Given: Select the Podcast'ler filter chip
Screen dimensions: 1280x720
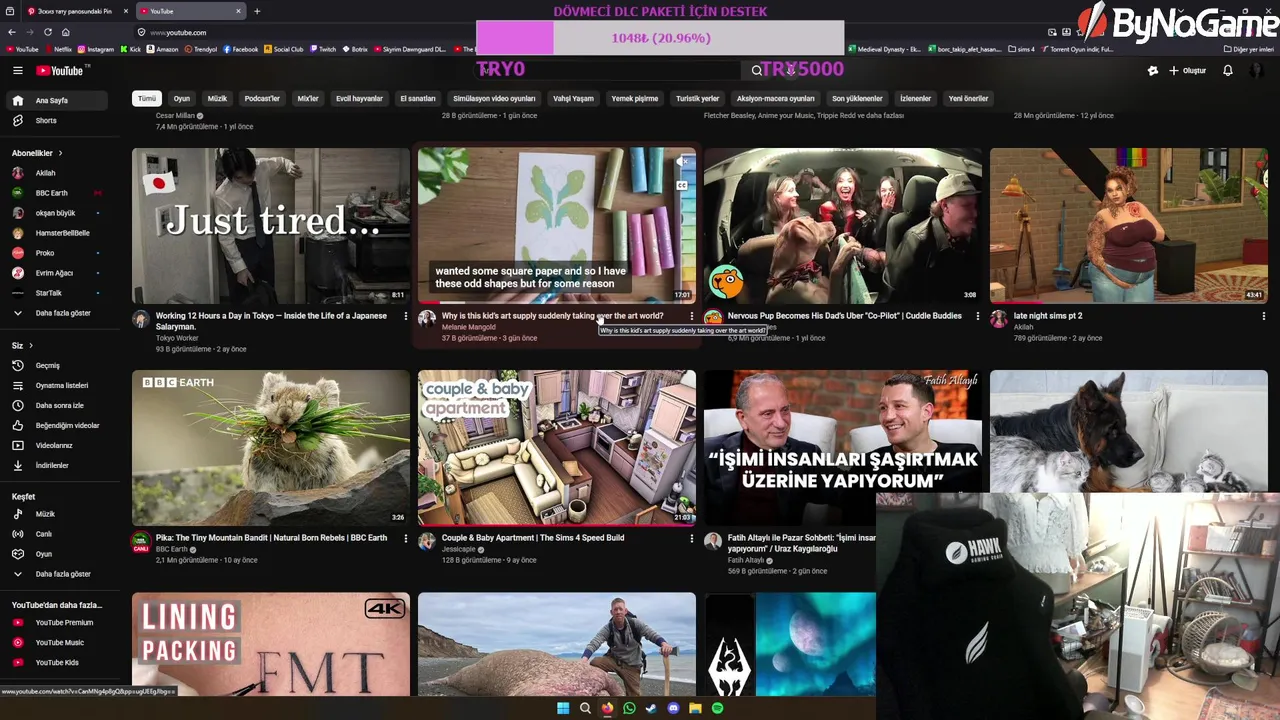Looking at the screenshot, I should tap(263, 99).
